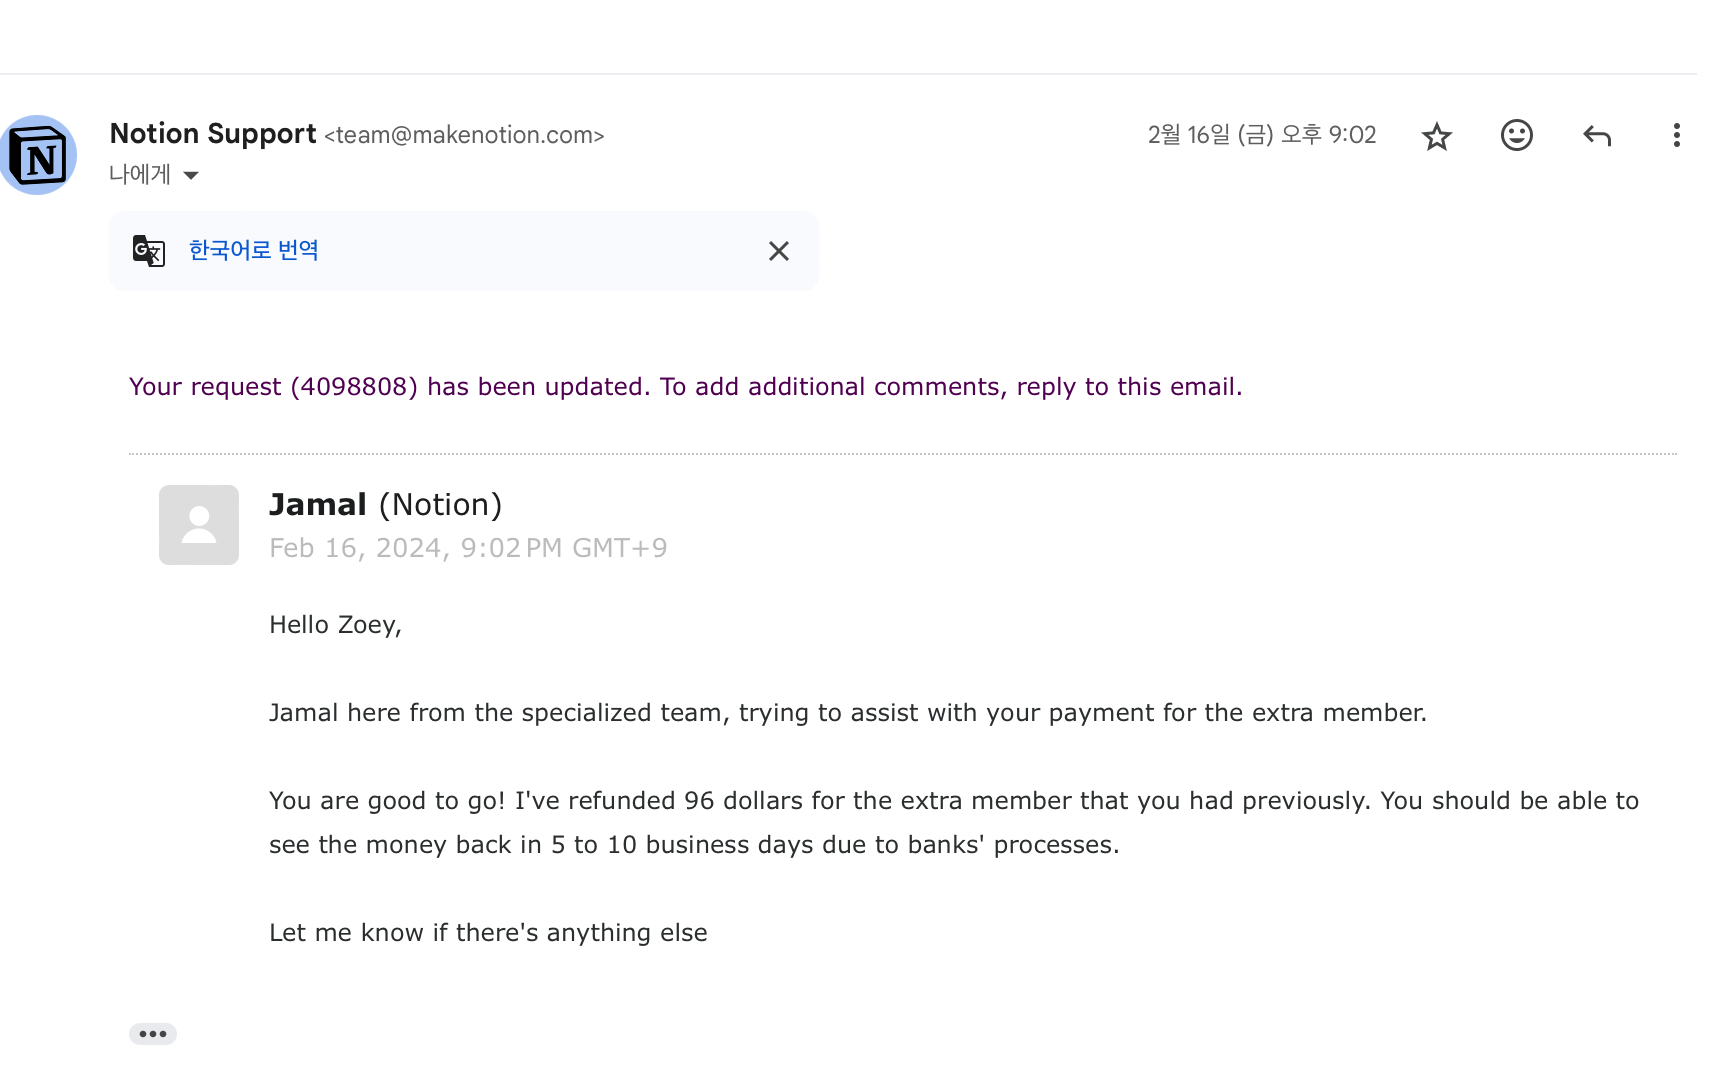
Task: Open the three-dot more options menu
Action: 1676,135
